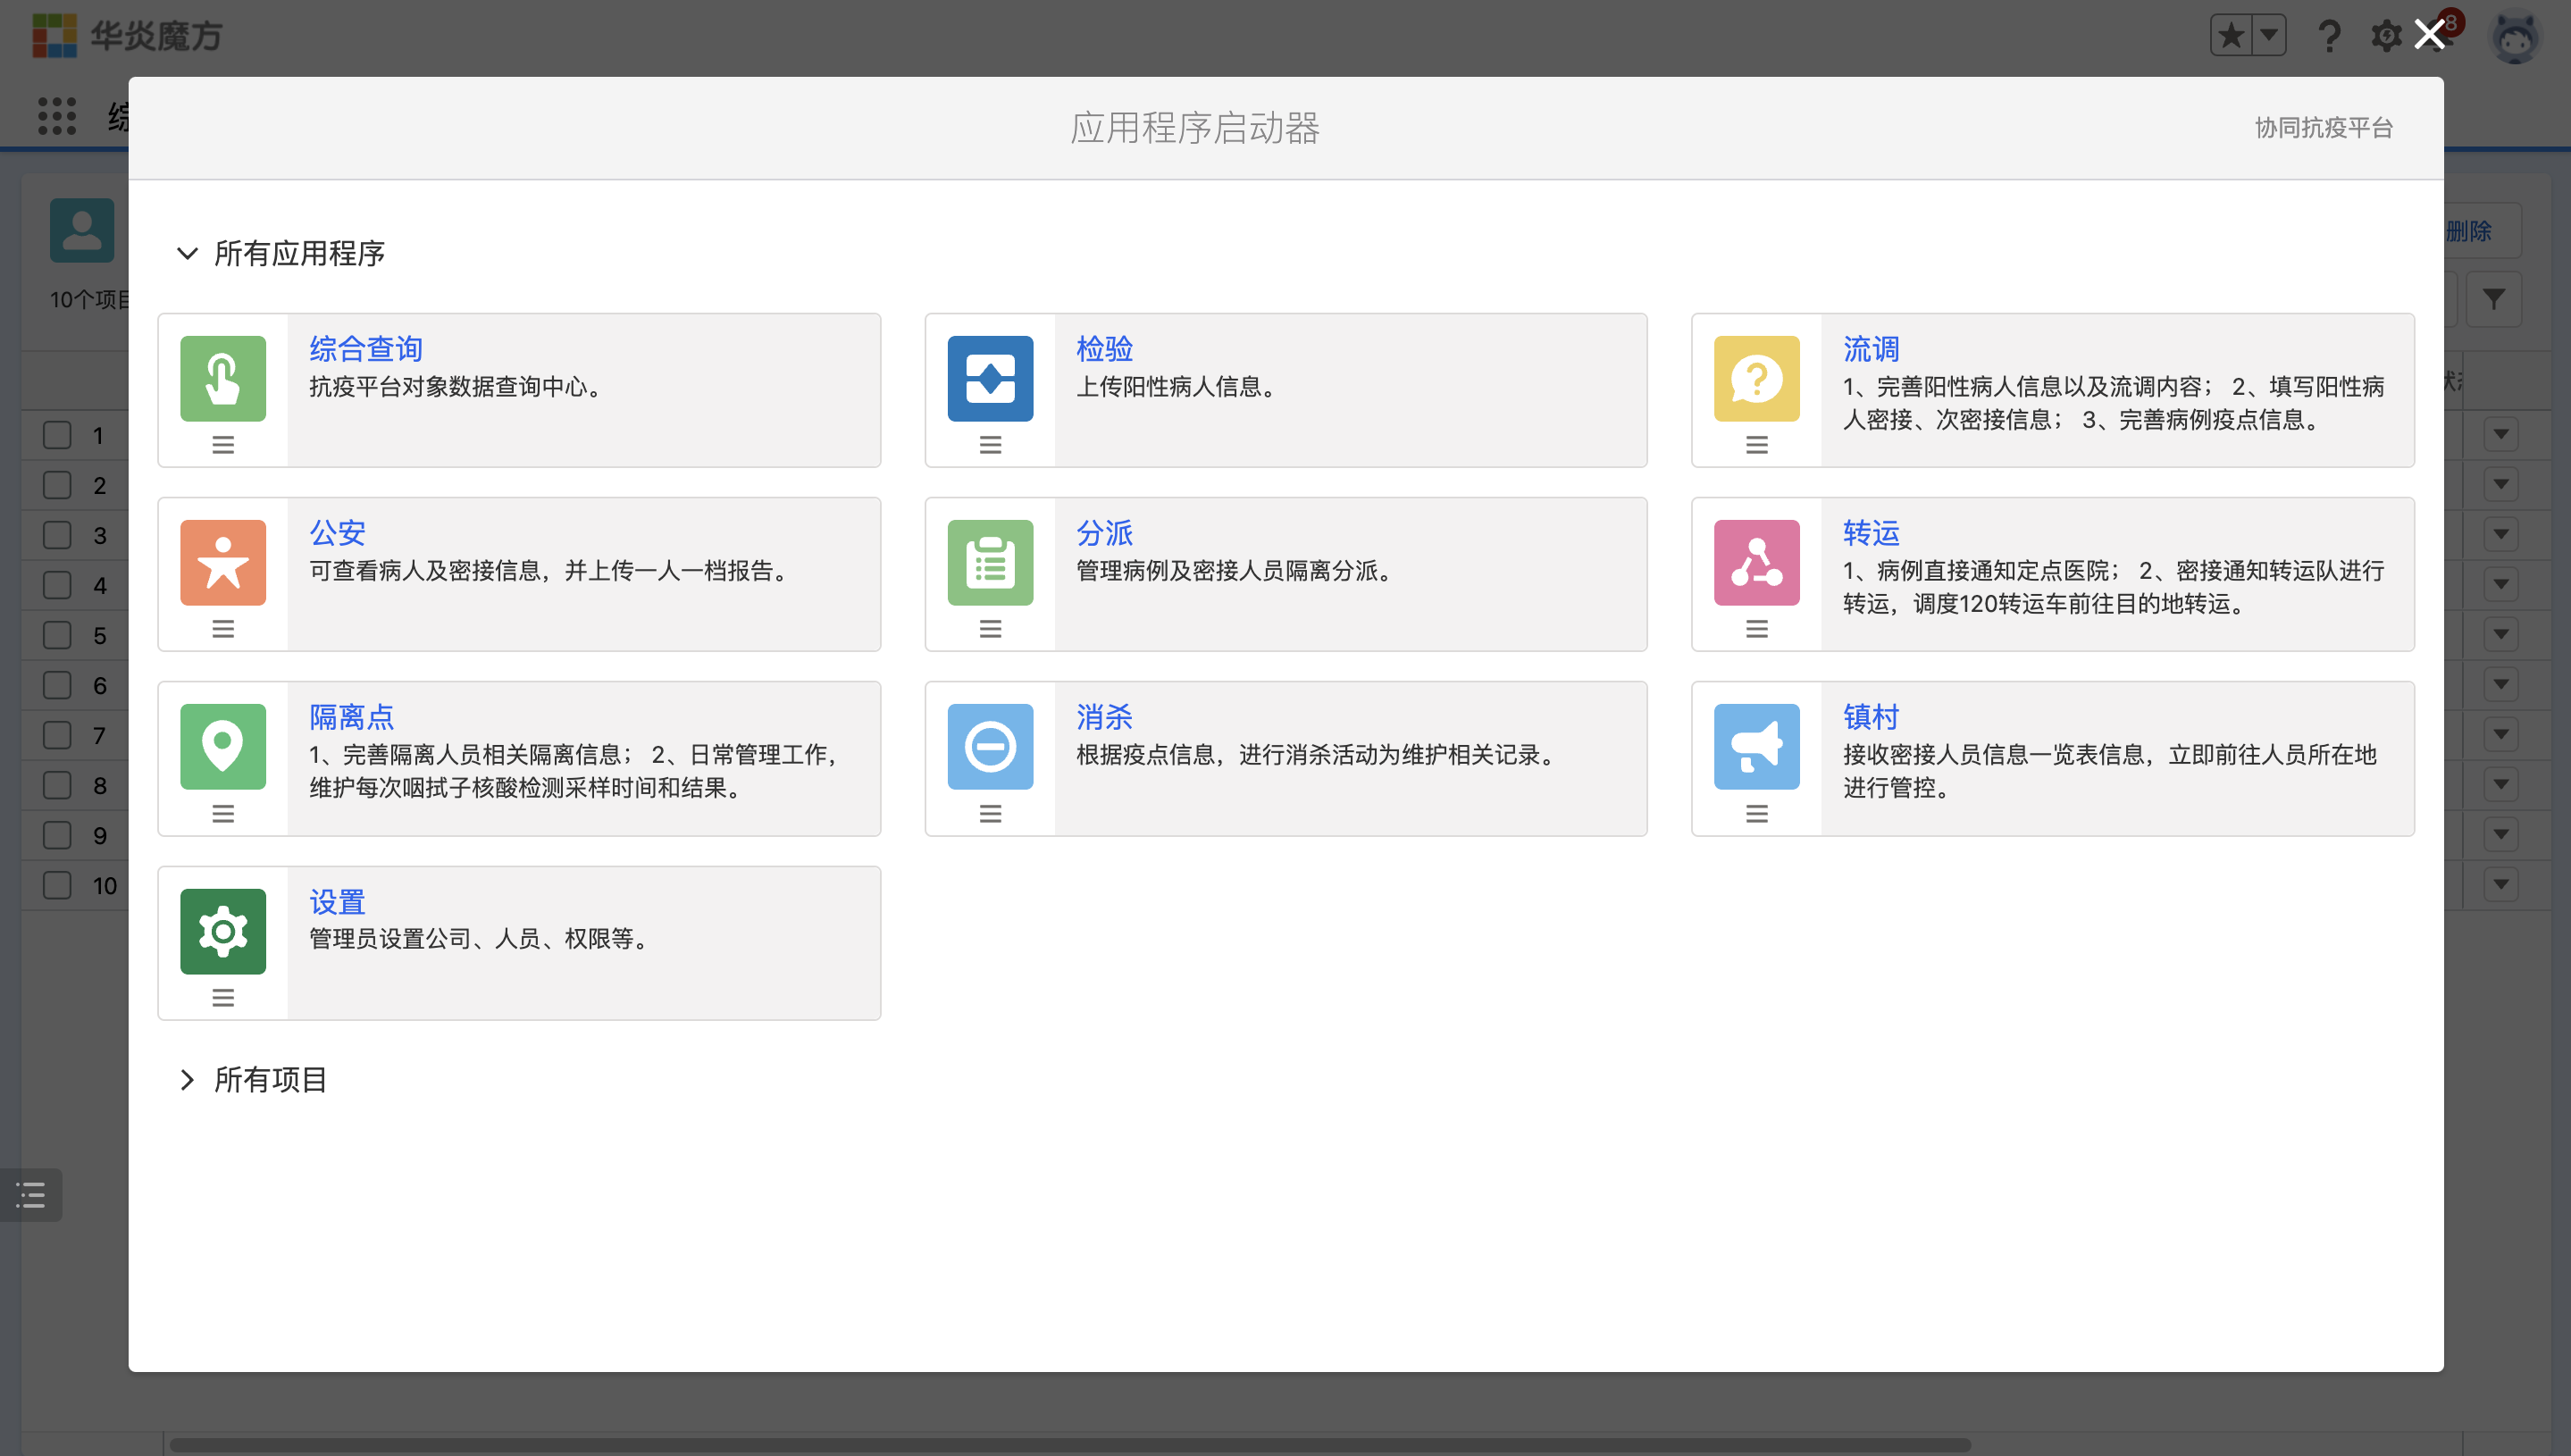Tick the checkbox for row 2
The width and height of the screenshot is (2571, 1456).
tap(57, 485)
